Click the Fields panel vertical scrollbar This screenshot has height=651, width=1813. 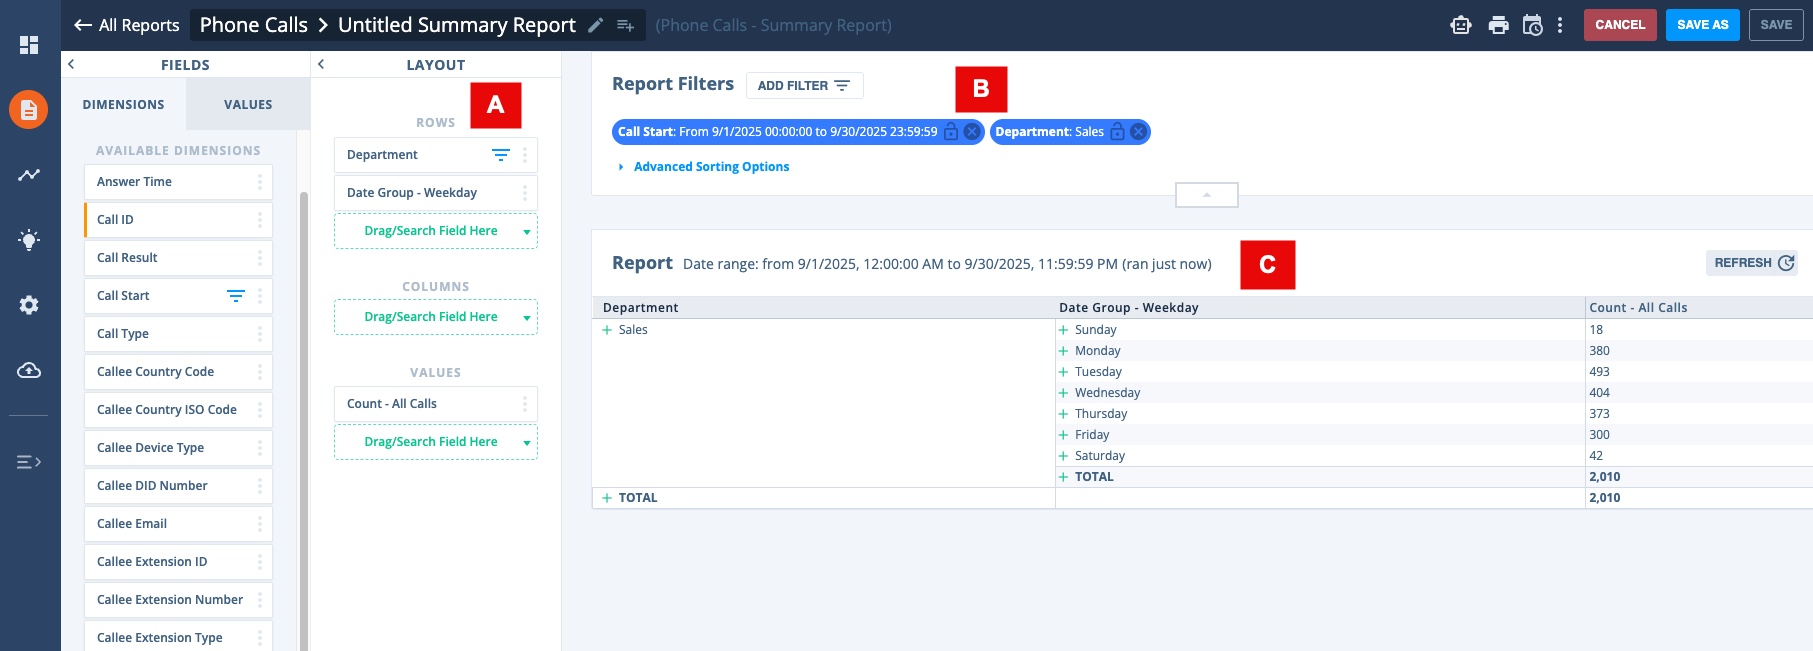click(x=304, y=420)
